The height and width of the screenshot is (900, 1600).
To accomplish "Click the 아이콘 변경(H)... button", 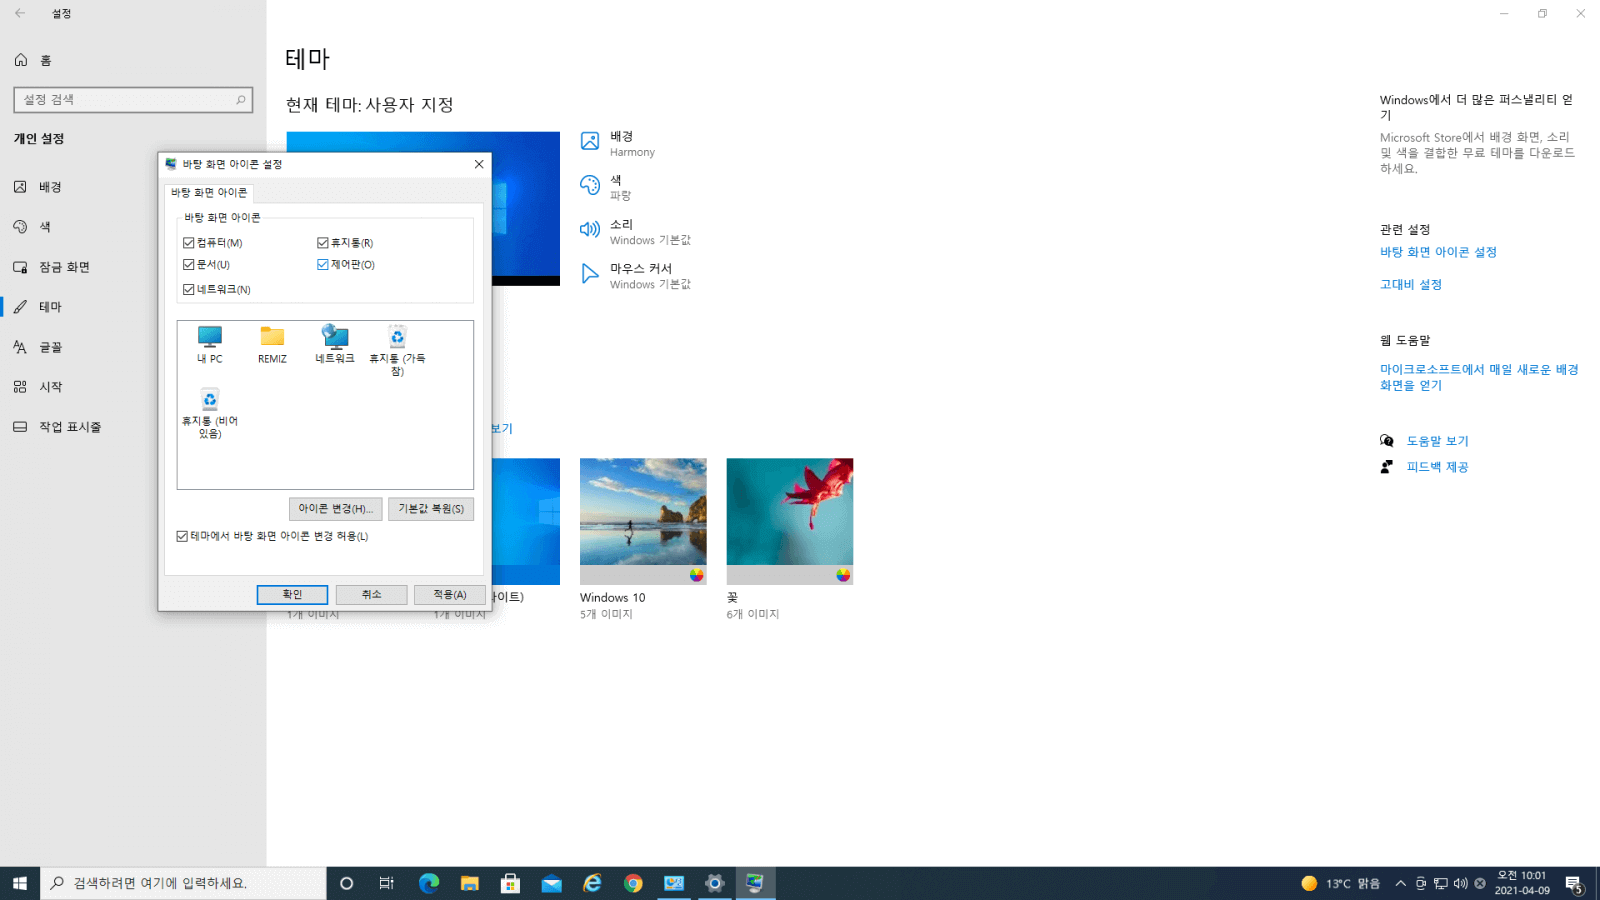I will [x=335, y=509].
